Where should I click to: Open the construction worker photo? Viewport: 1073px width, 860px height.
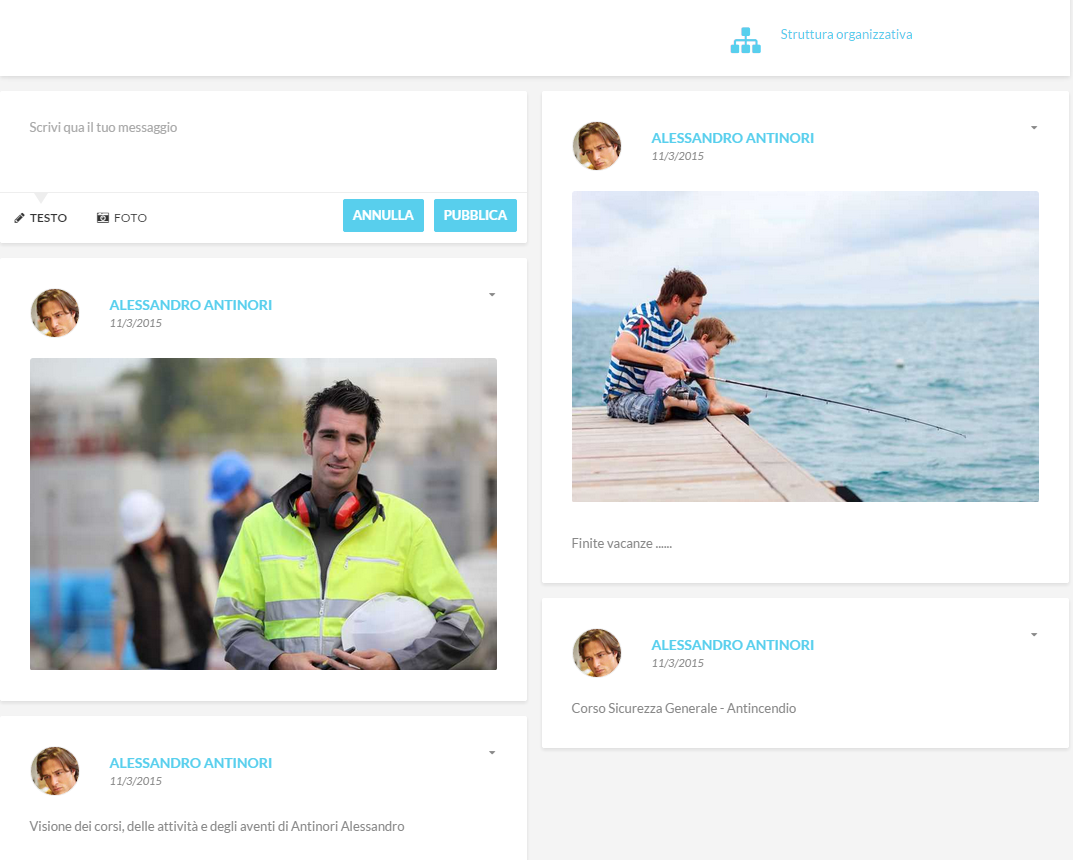[x=263, y=514]
